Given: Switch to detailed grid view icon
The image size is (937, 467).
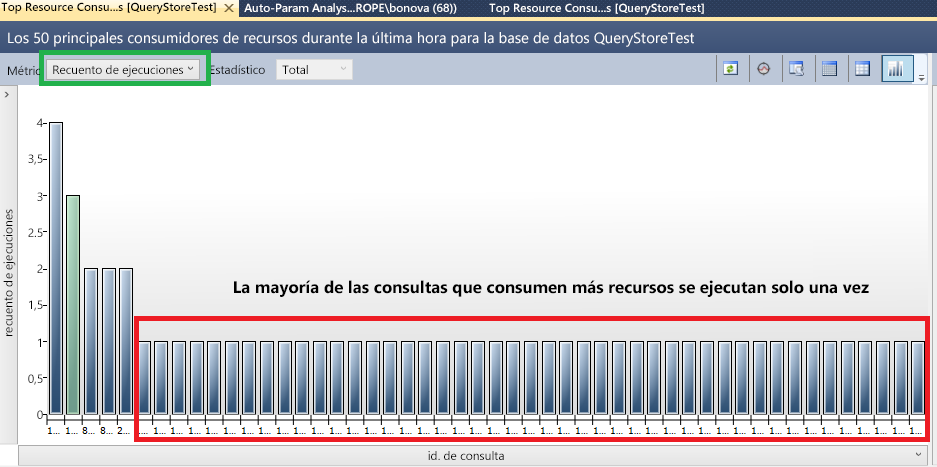Looking at the screenshot, I should tap(829, 69).
